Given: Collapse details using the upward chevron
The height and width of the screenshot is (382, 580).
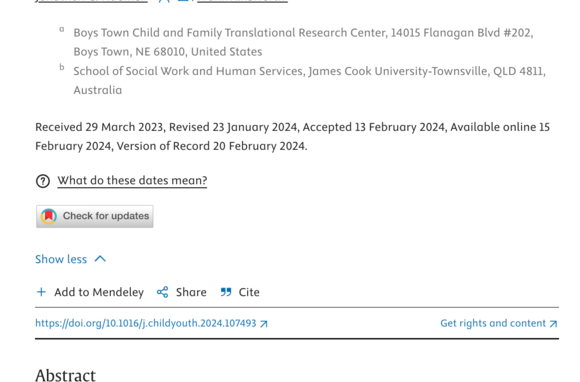Looking at the screenshot, I should 100,259.
